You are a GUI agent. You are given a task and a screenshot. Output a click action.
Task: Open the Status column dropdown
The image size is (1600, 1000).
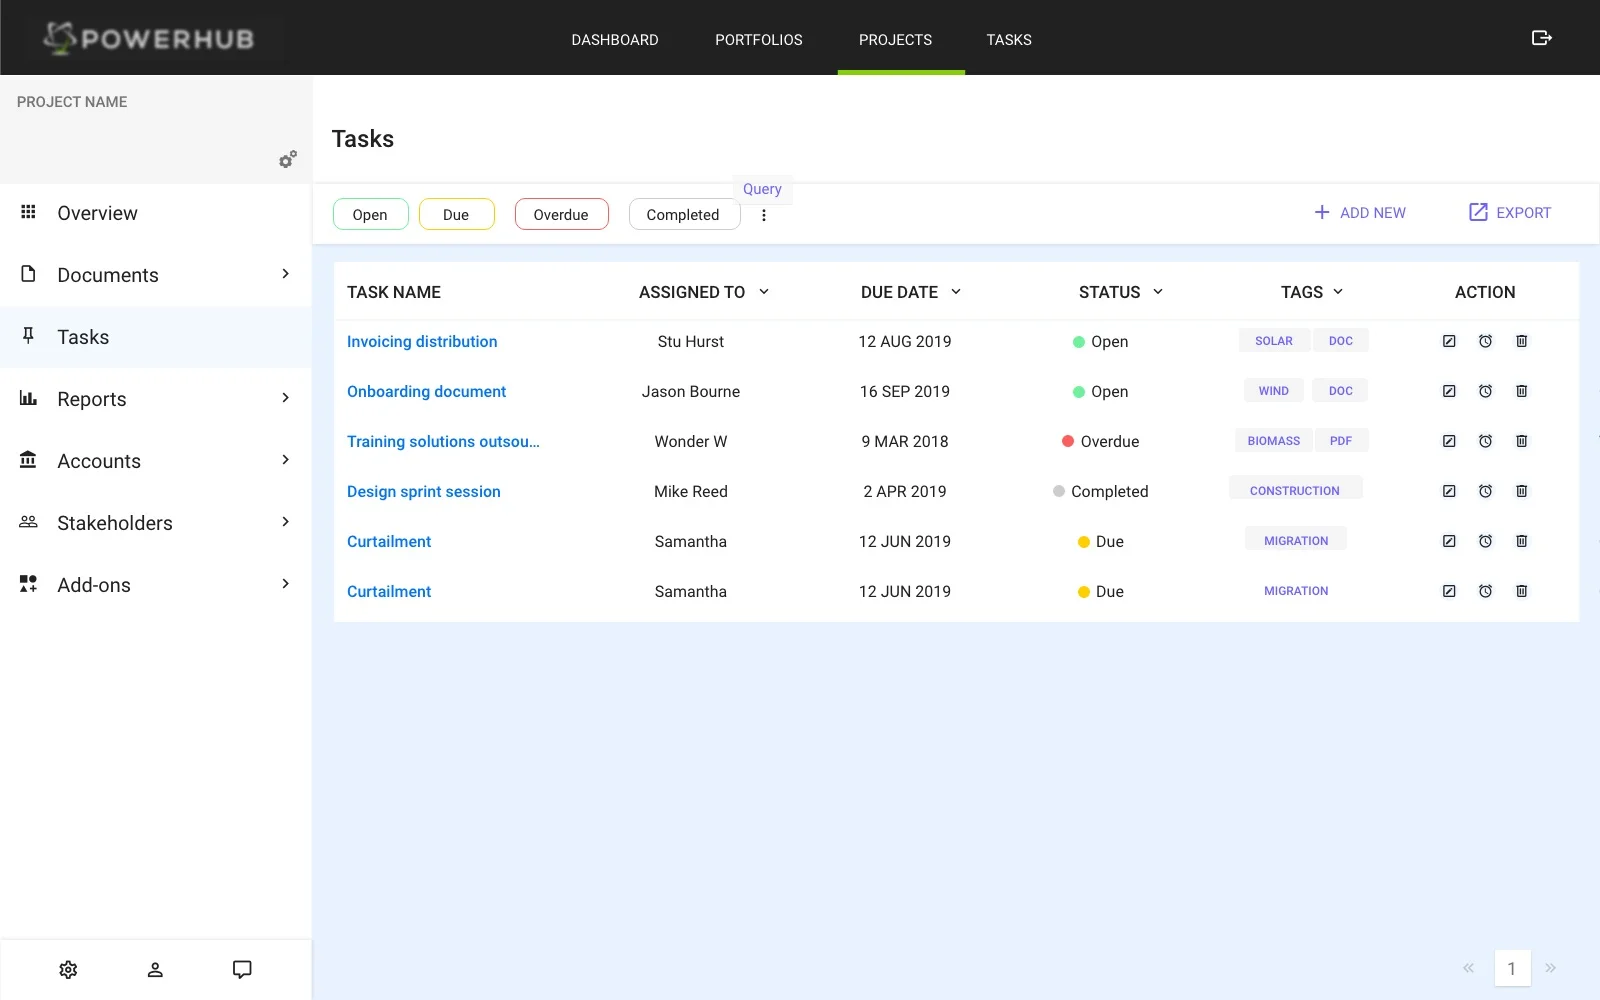(1158, 292)
